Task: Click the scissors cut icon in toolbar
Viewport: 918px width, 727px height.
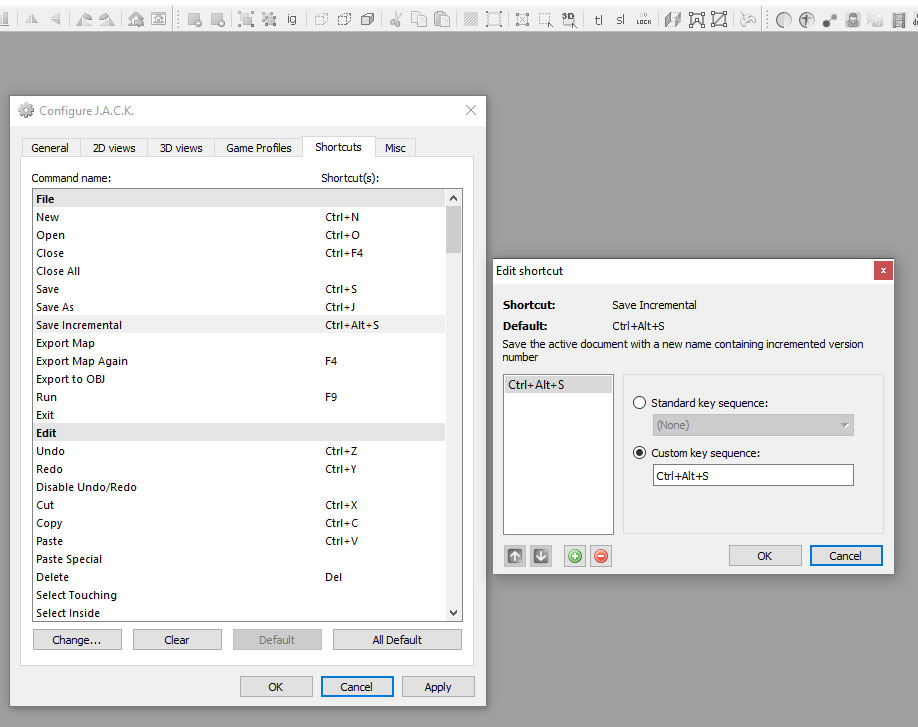Action: [396, 19]
